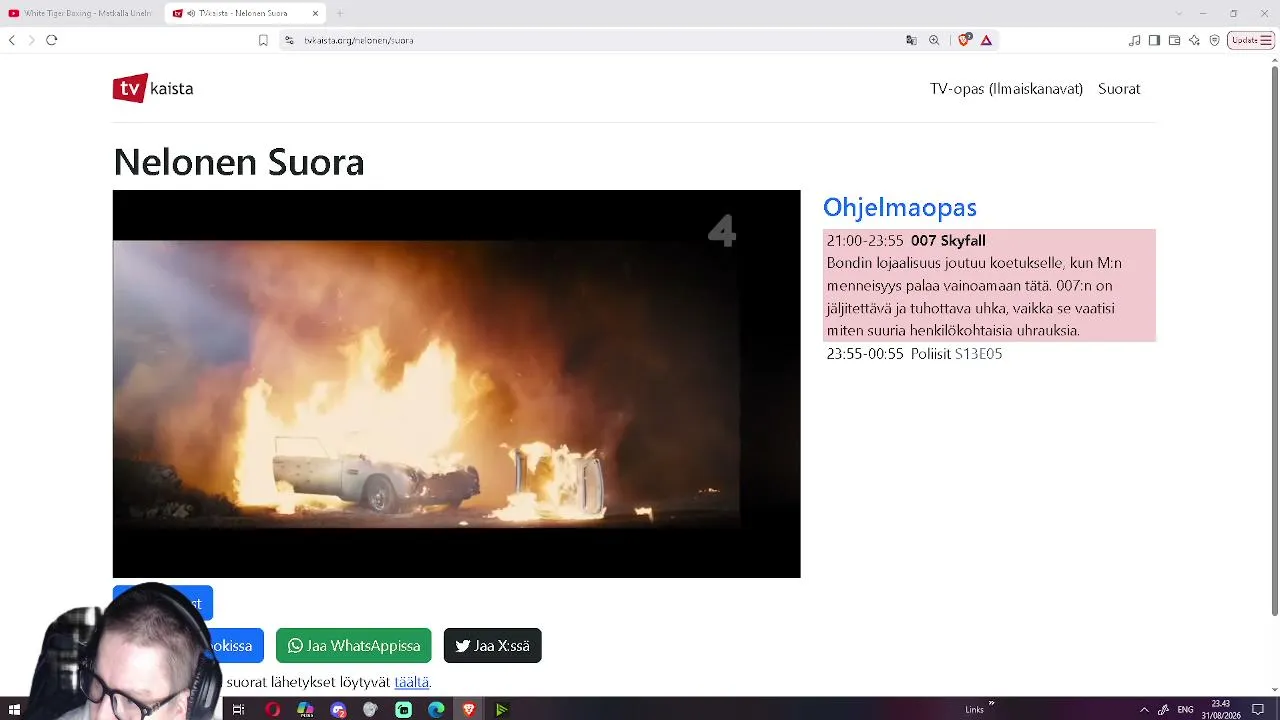
Task: Open the Suorat navigation link
Action: [x=1119, y=89]
